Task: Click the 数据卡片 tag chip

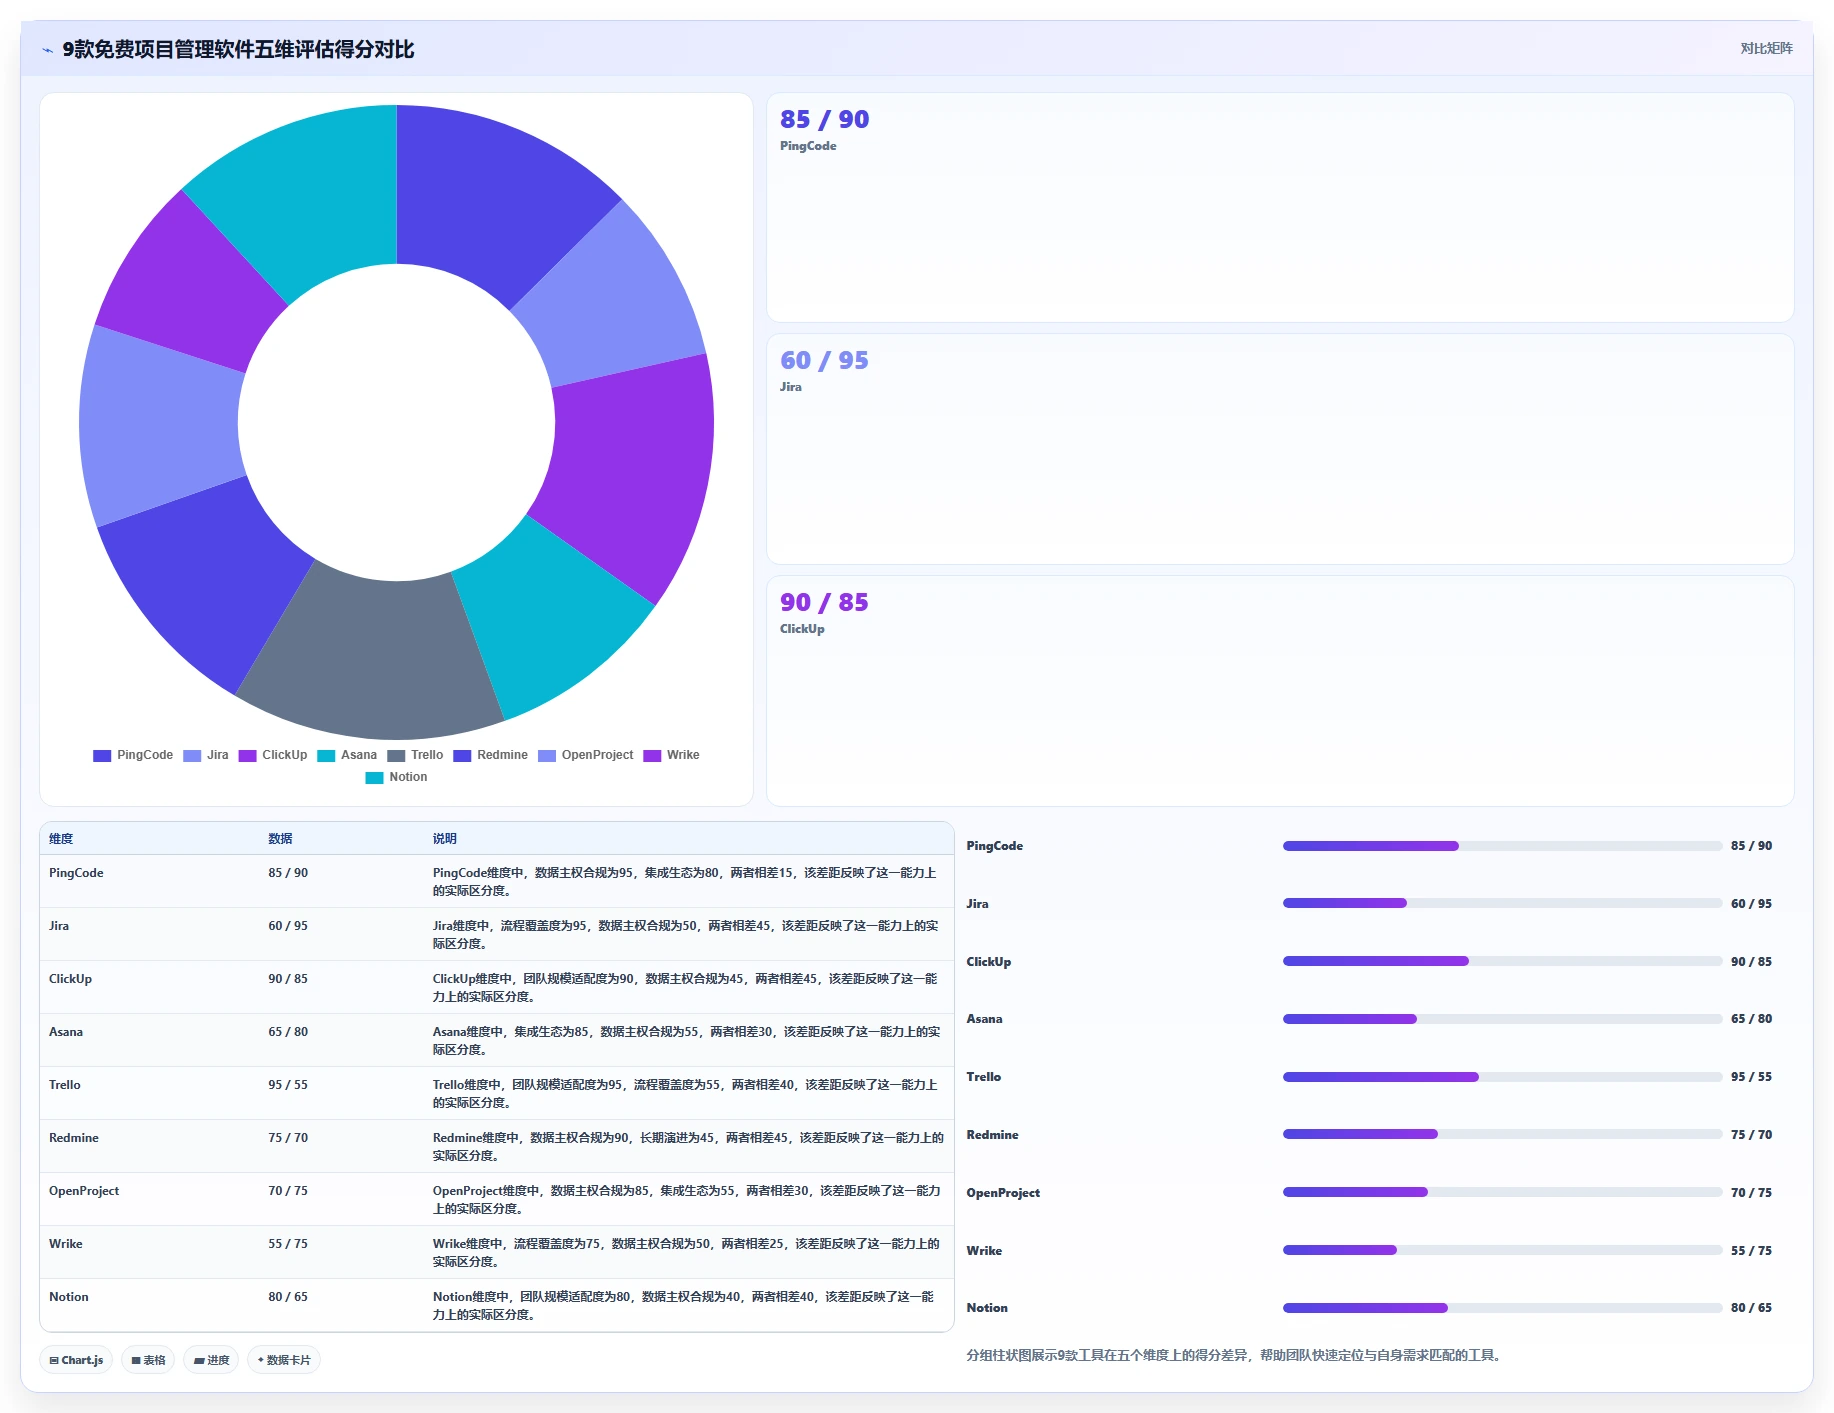Action: 284,1360
